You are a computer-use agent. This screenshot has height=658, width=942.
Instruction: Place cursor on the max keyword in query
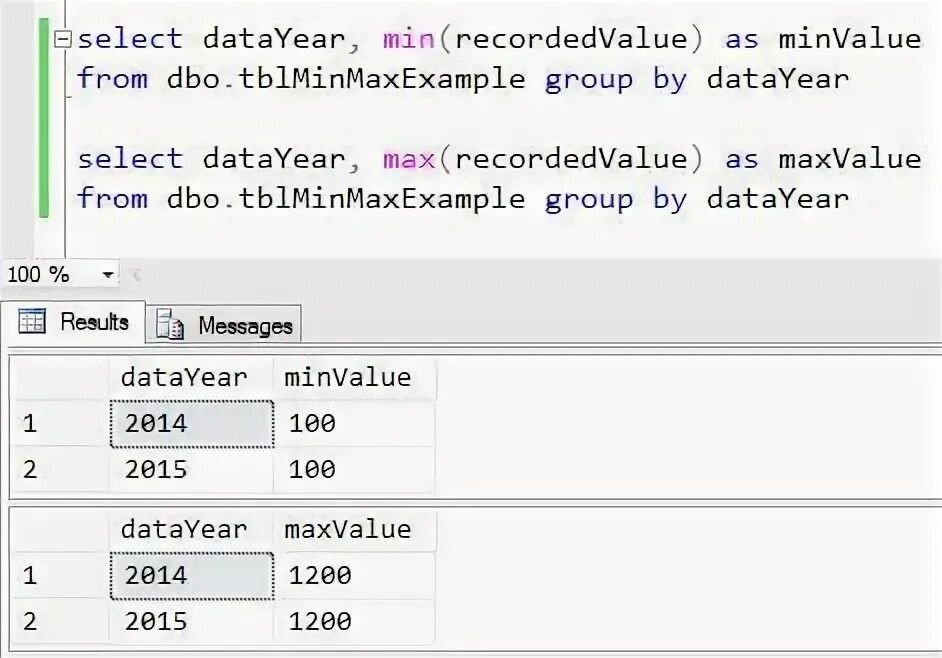(x=408, y=159)
